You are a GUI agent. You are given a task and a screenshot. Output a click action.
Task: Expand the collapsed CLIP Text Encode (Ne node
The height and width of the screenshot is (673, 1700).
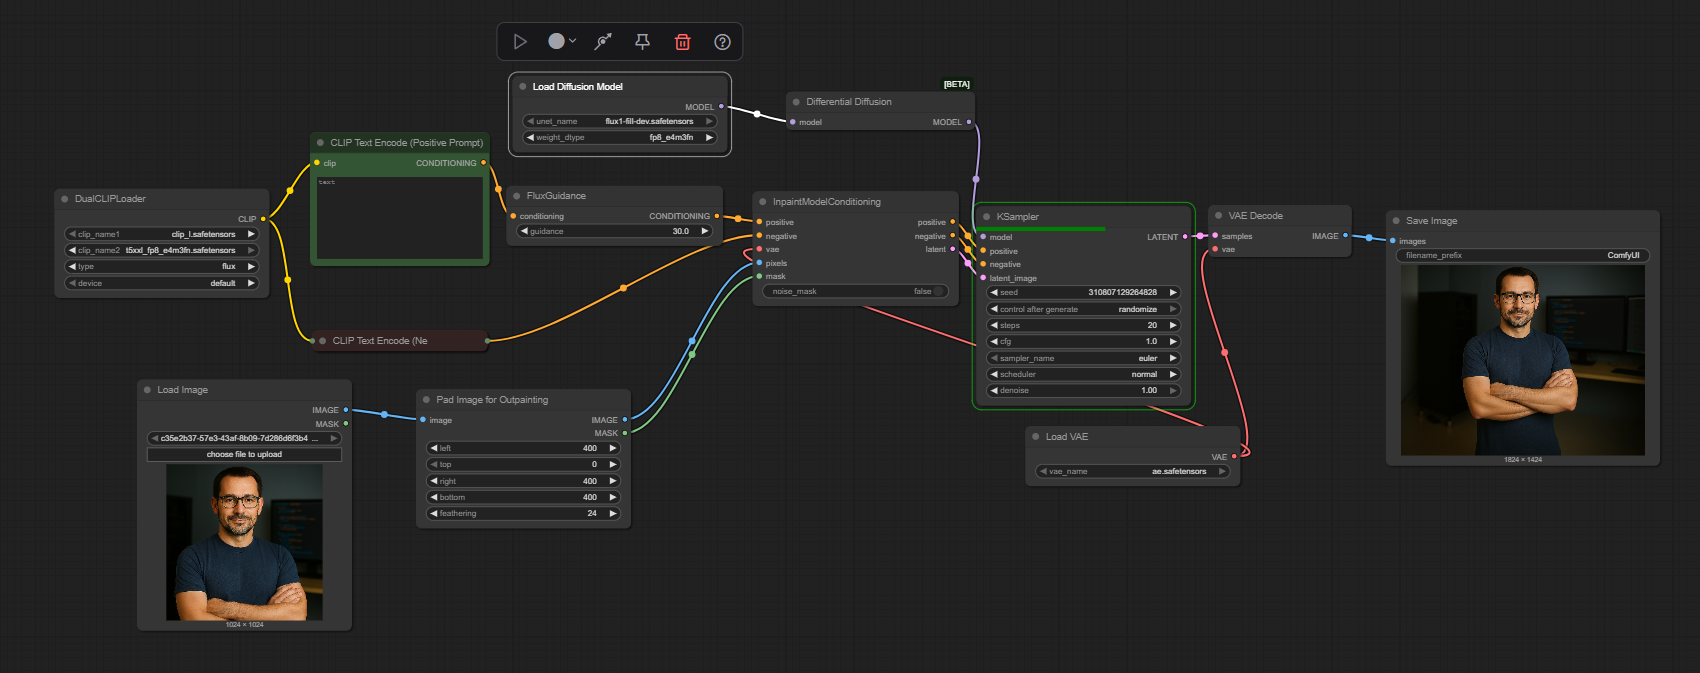coord(323,341)
